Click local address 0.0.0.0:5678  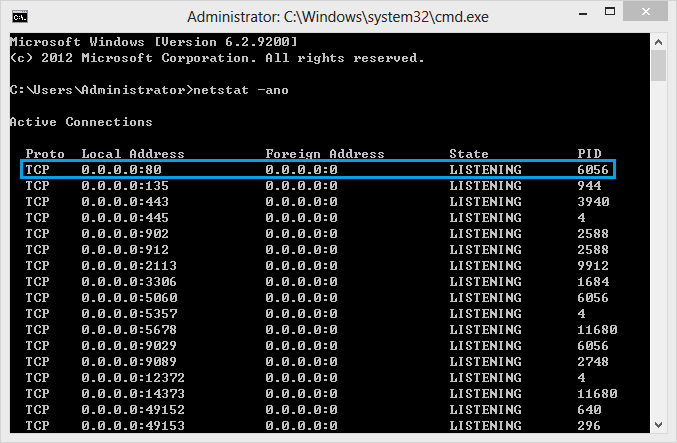coord(129,329)
